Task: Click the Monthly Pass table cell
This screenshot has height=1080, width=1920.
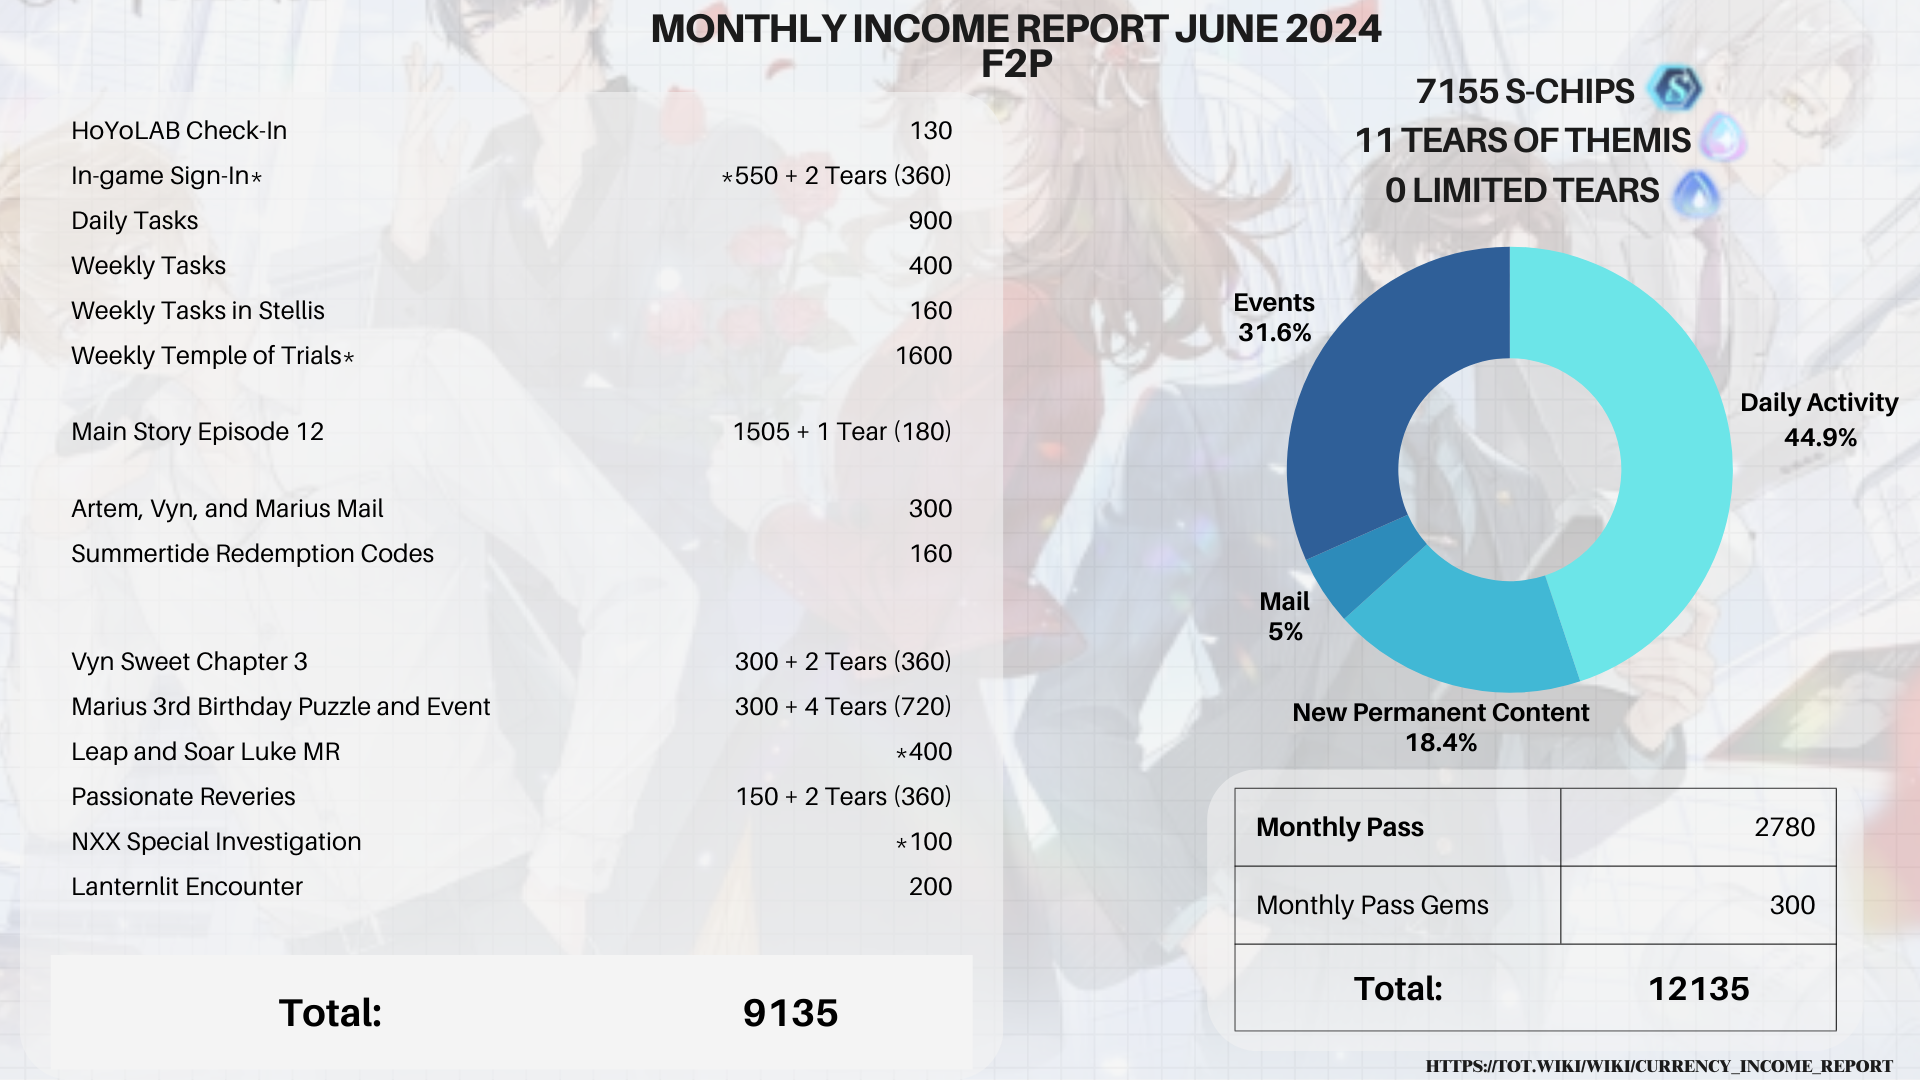Action: 1340,828
